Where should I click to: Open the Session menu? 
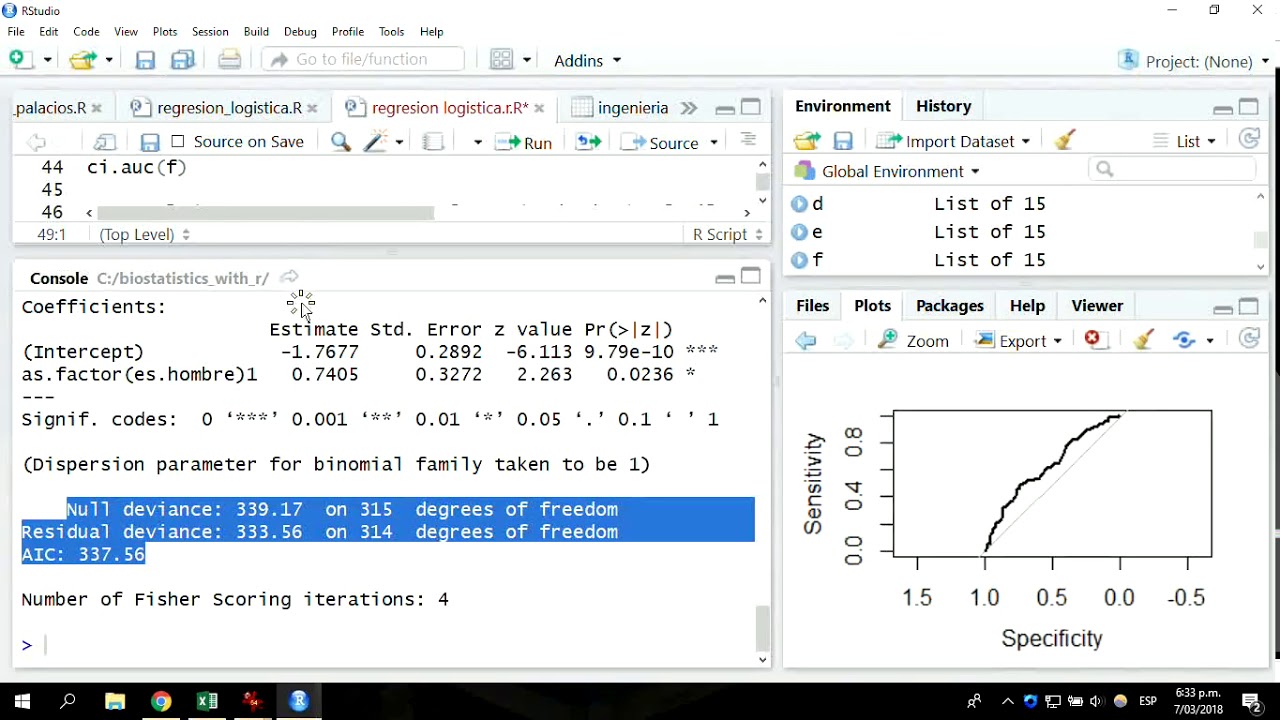[210, 32]
